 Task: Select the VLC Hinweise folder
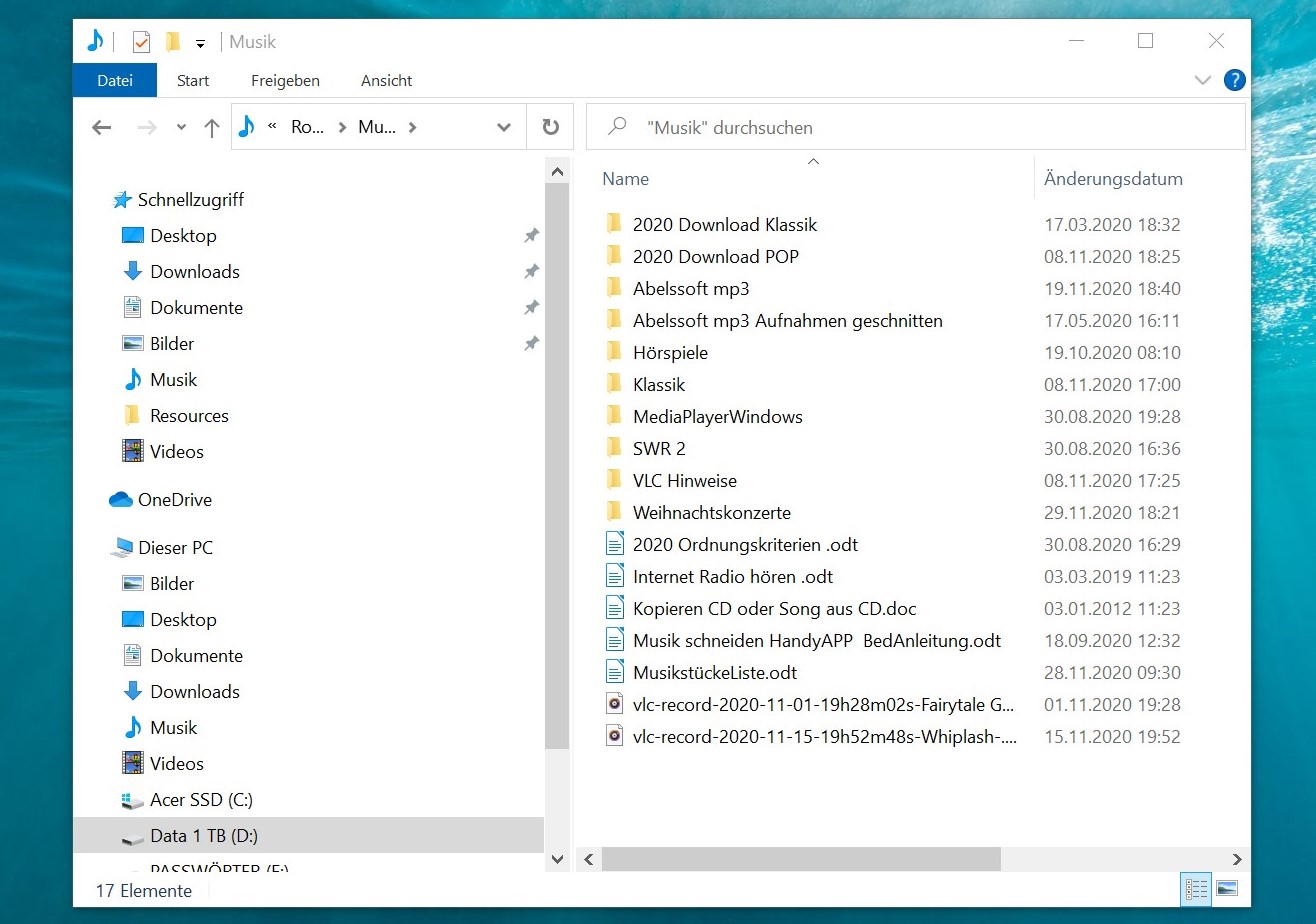[685, 480]
